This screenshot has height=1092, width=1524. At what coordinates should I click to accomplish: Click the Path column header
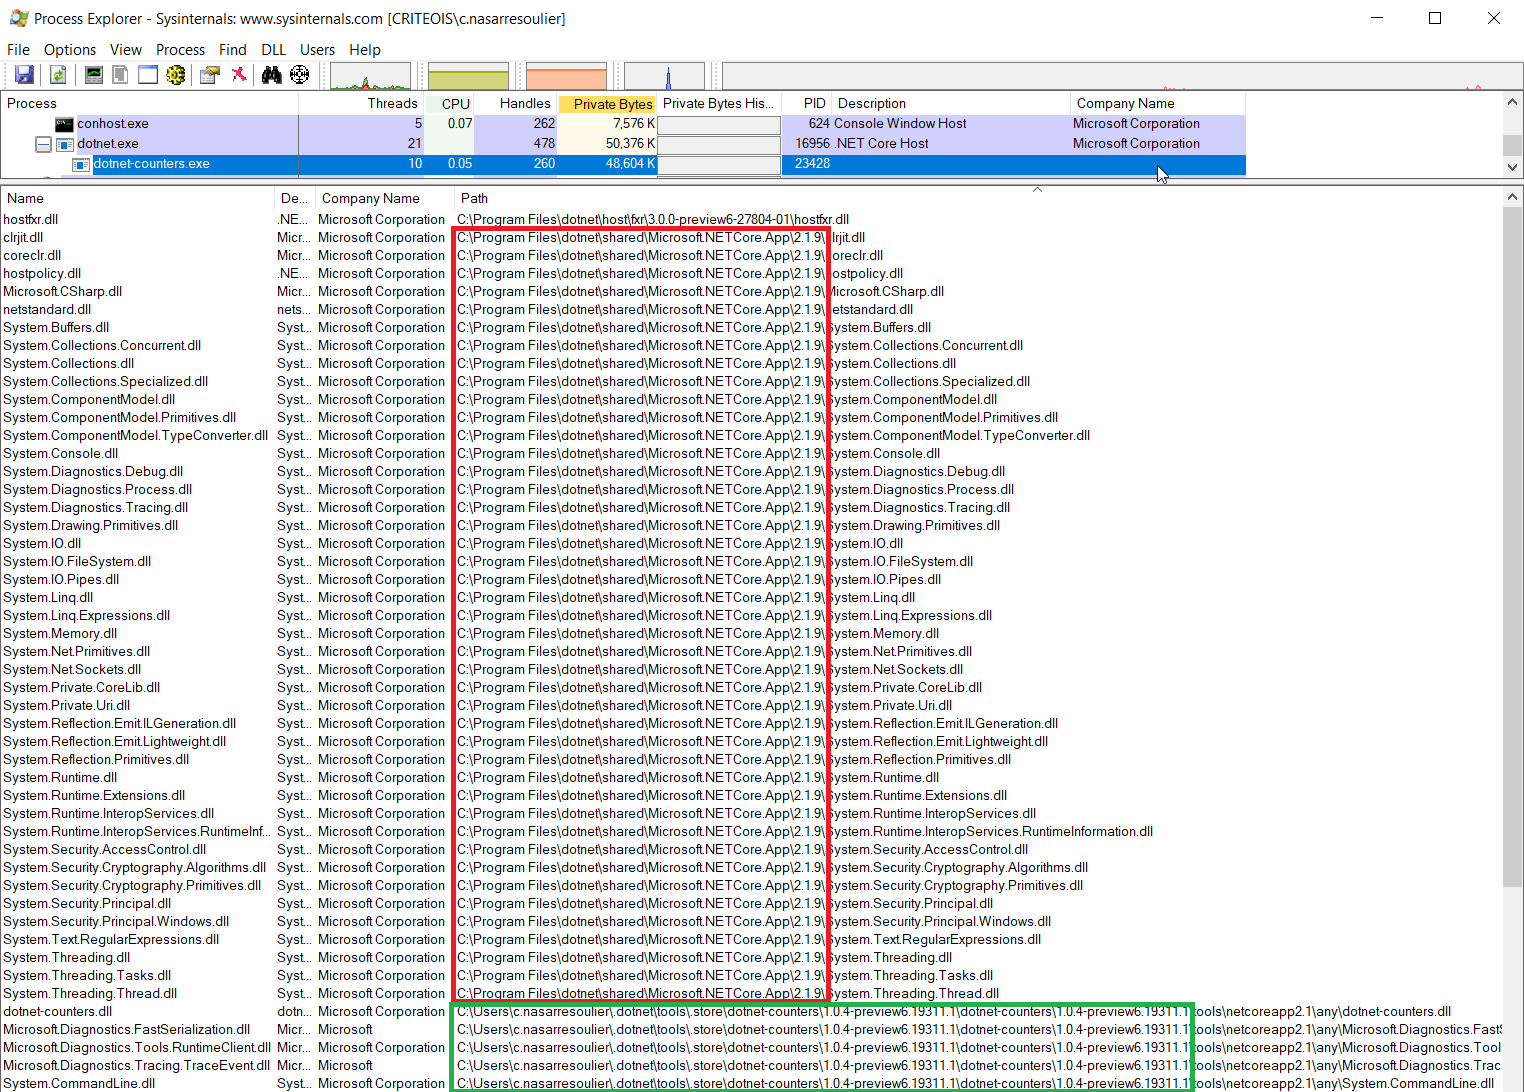[x=473, y=198]
